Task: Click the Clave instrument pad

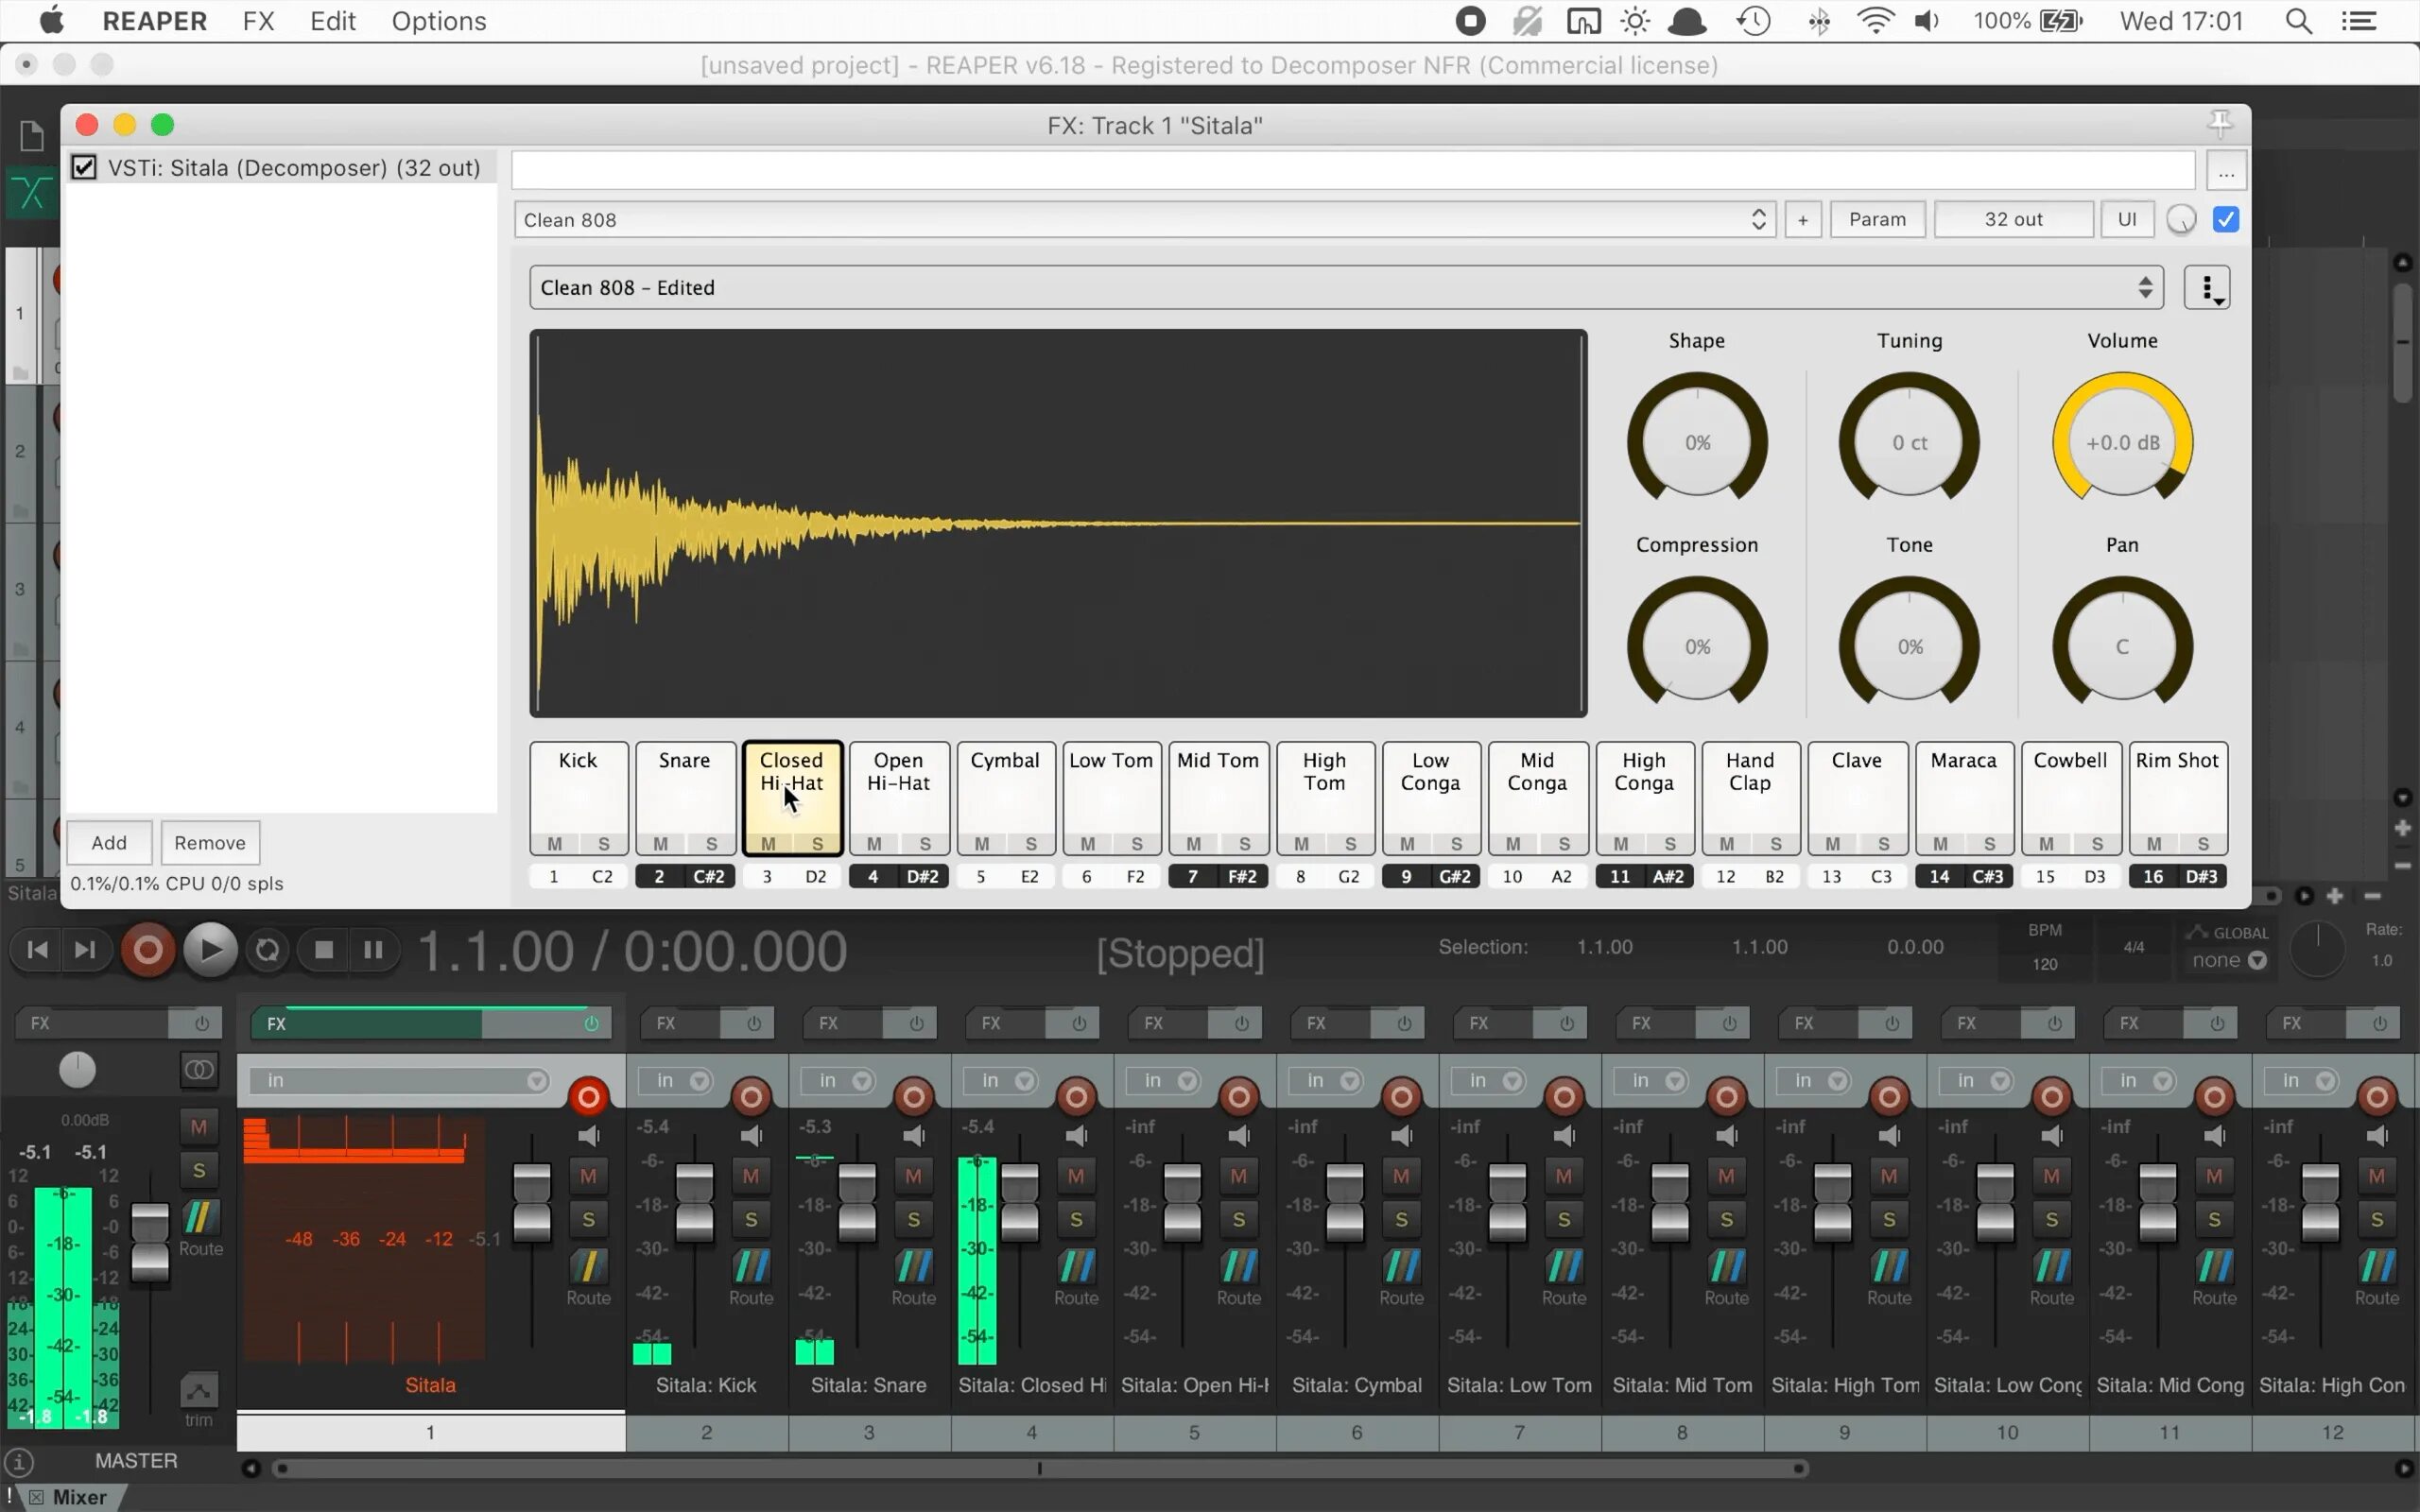Action: coord(1856,791)
